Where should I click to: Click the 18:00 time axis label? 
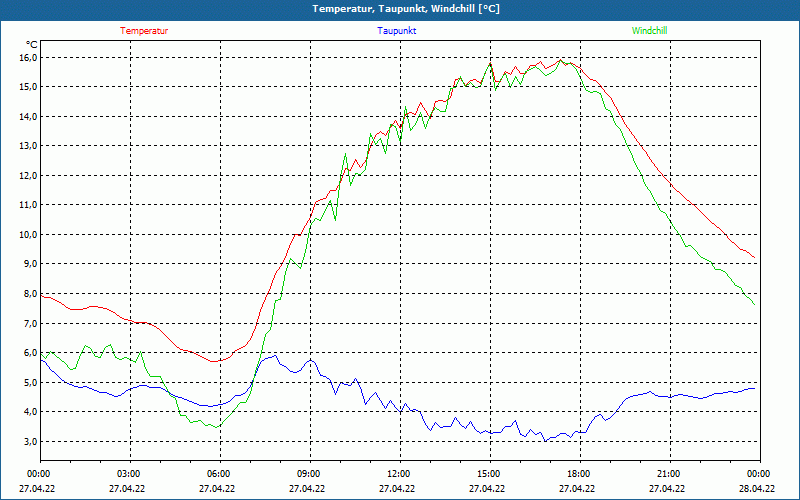coord(577,474)
